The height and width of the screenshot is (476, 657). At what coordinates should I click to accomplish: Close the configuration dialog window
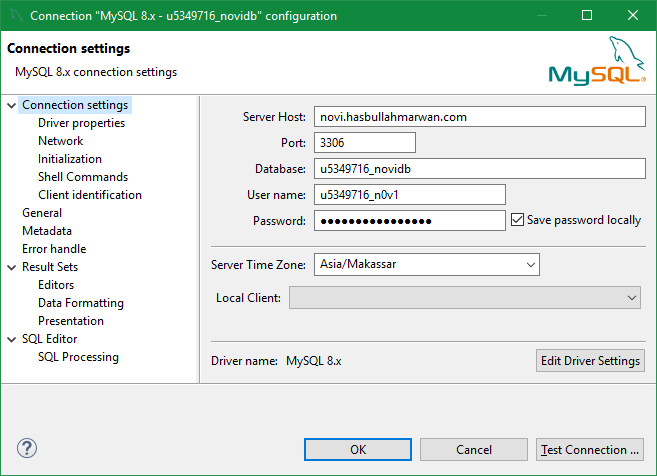[x=633, y=16]
